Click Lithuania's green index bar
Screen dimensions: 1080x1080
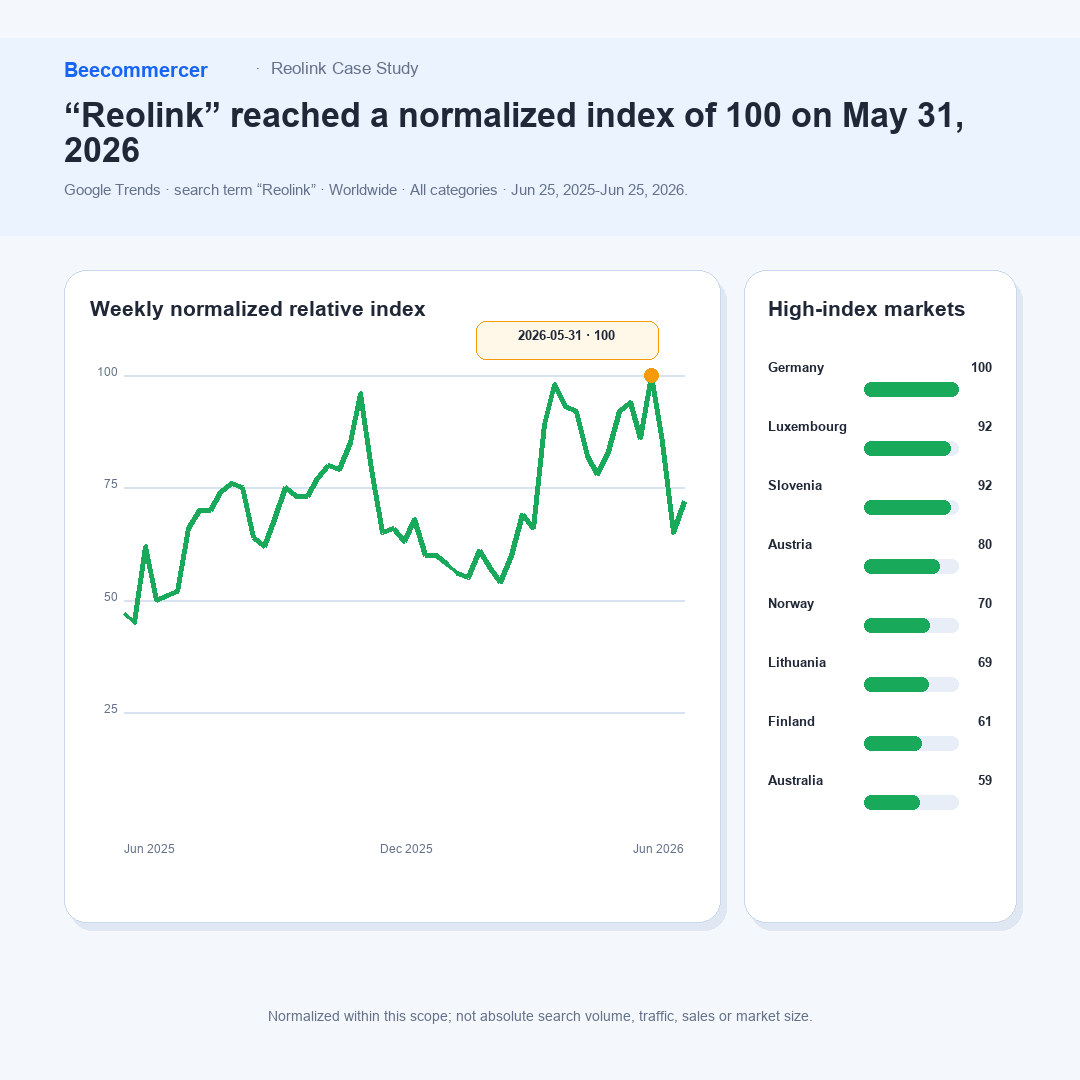pyautogui.click(x=896, y=685)
